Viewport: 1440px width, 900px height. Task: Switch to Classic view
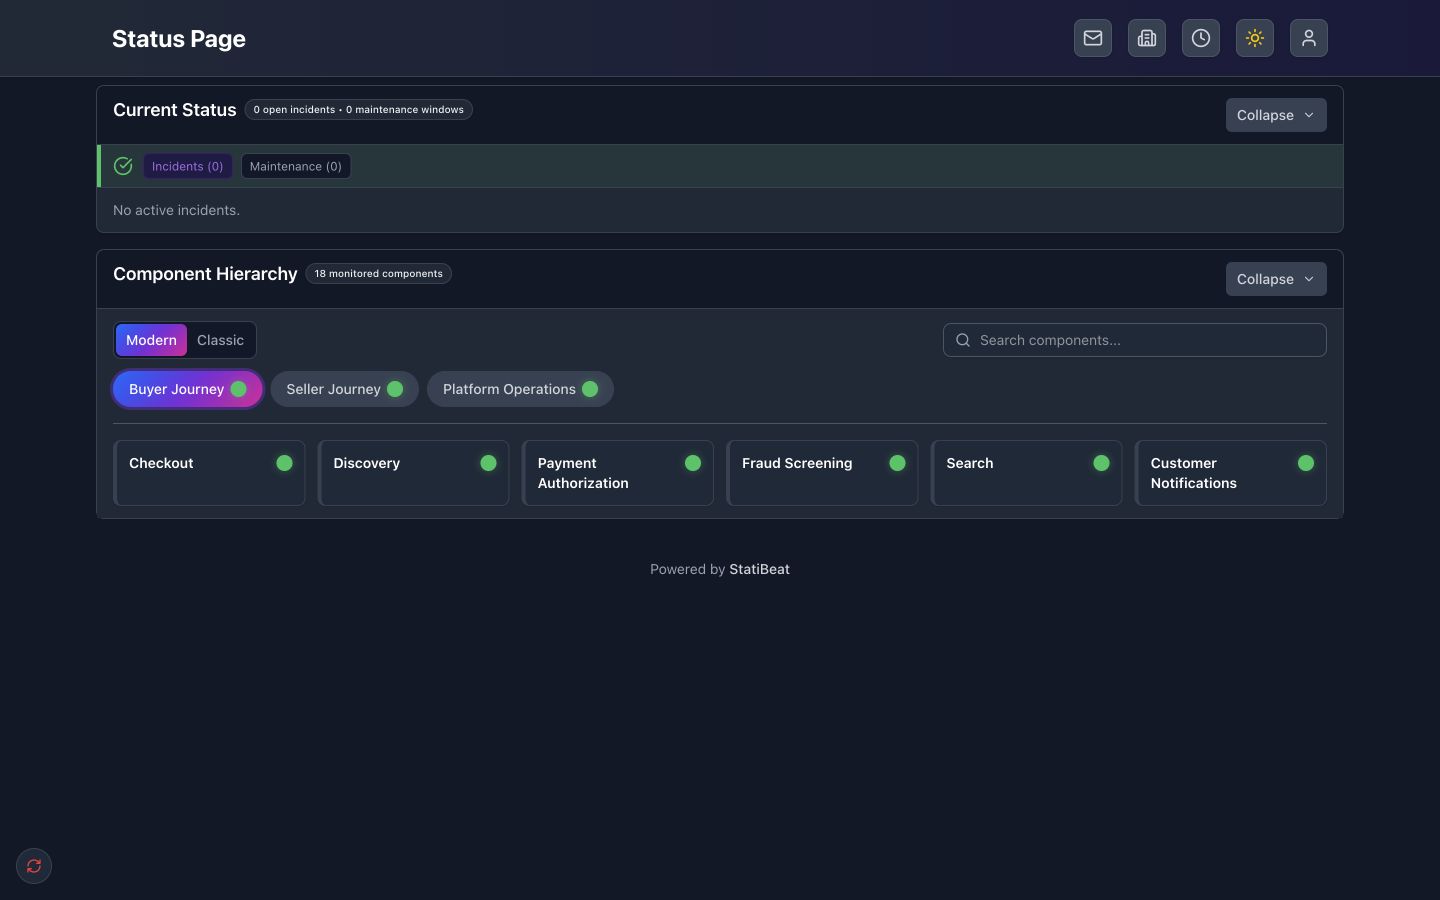220,340
